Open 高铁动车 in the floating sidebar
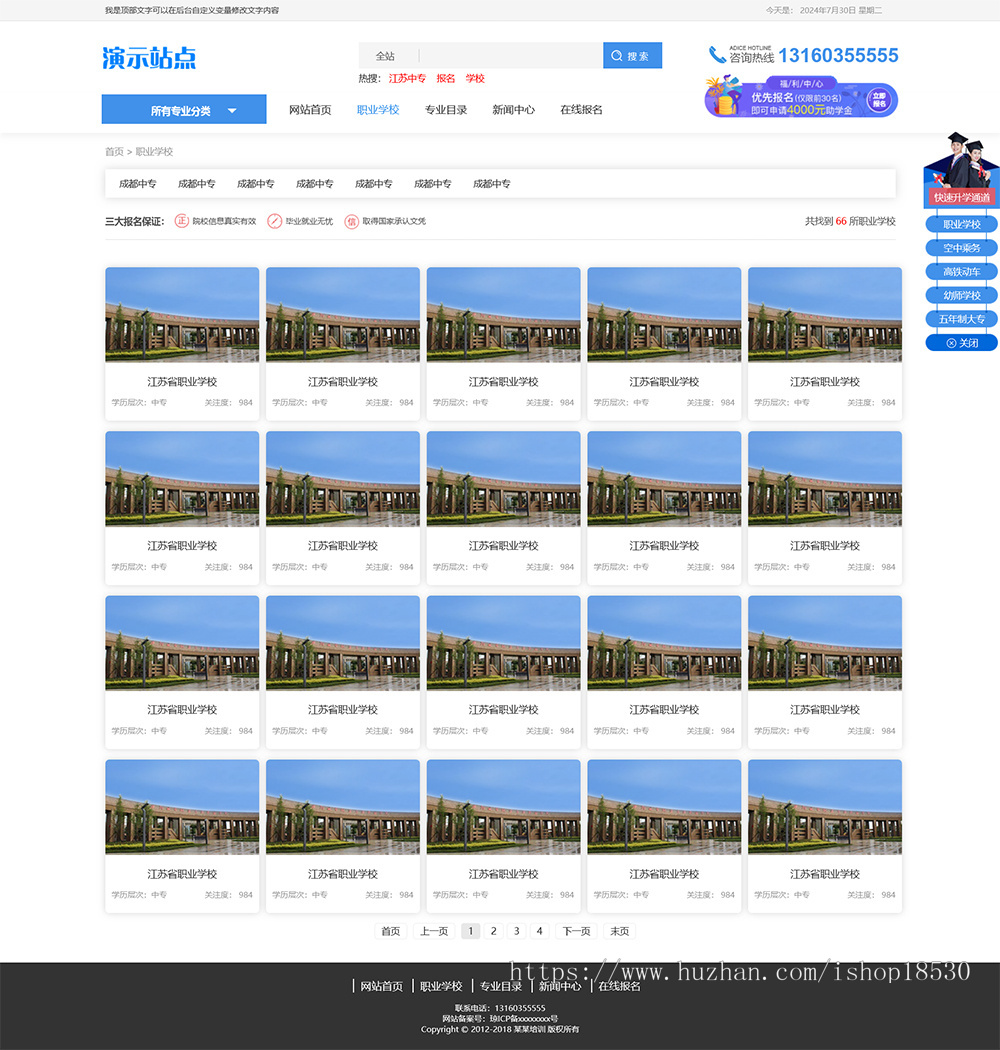The height and width of the screenshot is (1050, 1000). [961, 272]
